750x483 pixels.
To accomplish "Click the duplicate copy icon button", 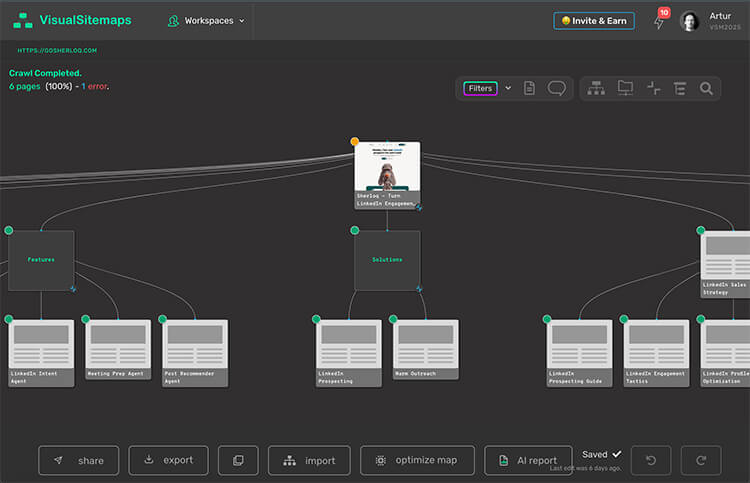I will pos(238,461).
